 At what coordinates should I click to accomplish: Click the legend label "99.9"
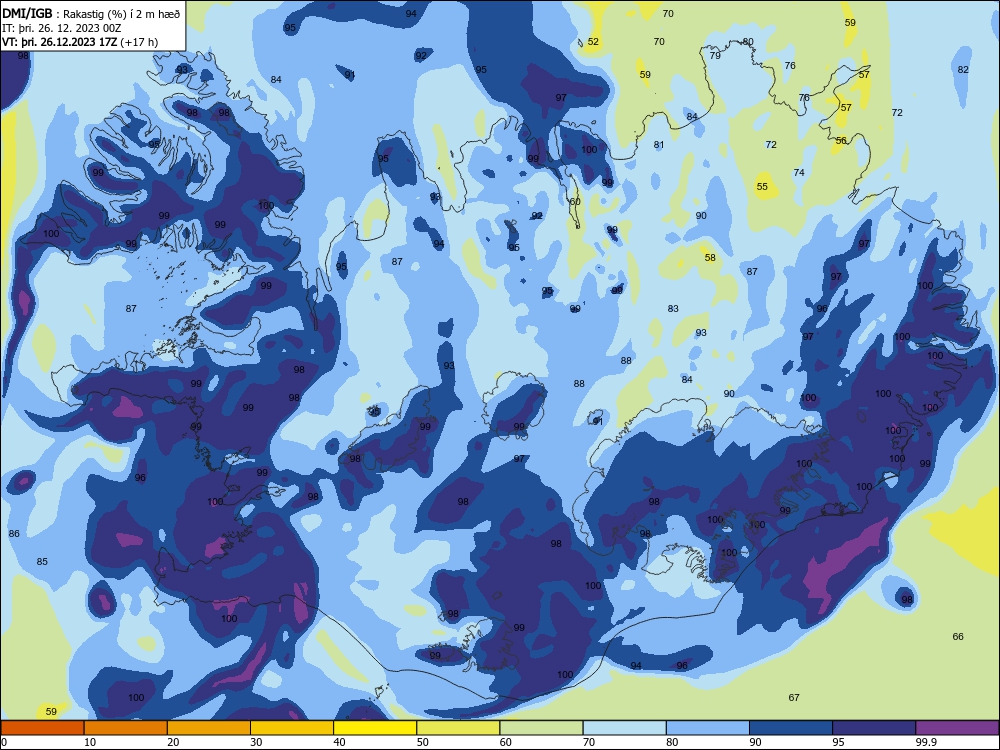[x=925, y=742]
